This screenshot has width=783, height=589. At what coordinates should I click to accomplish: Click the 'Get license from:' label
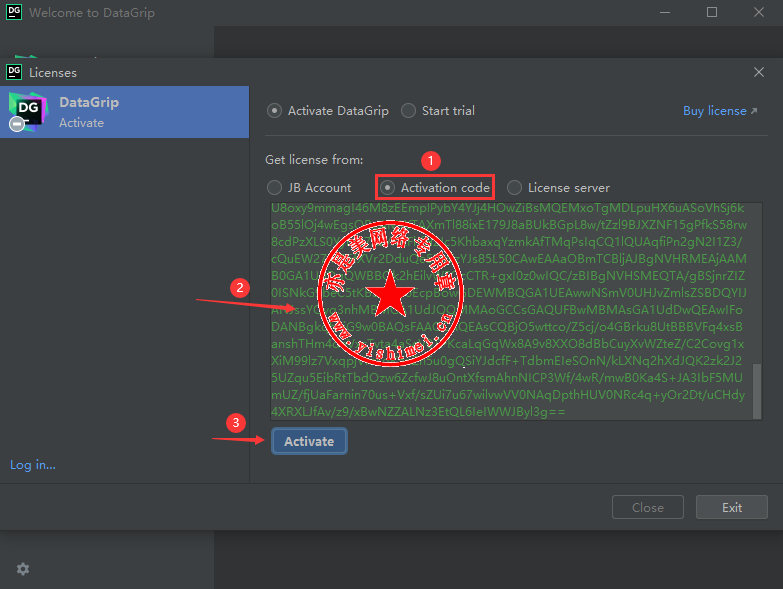(314, 160)
